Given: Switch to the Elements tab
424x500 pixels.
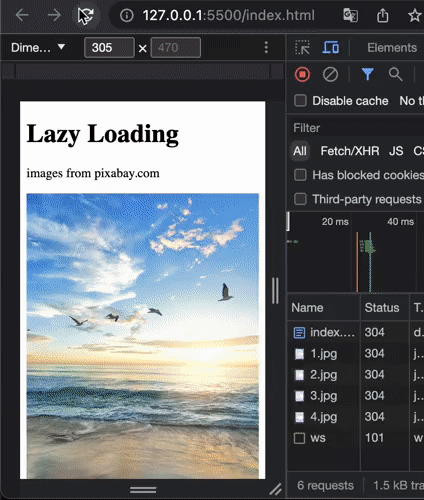Looking at the screenshot, I should coord(392,48).
